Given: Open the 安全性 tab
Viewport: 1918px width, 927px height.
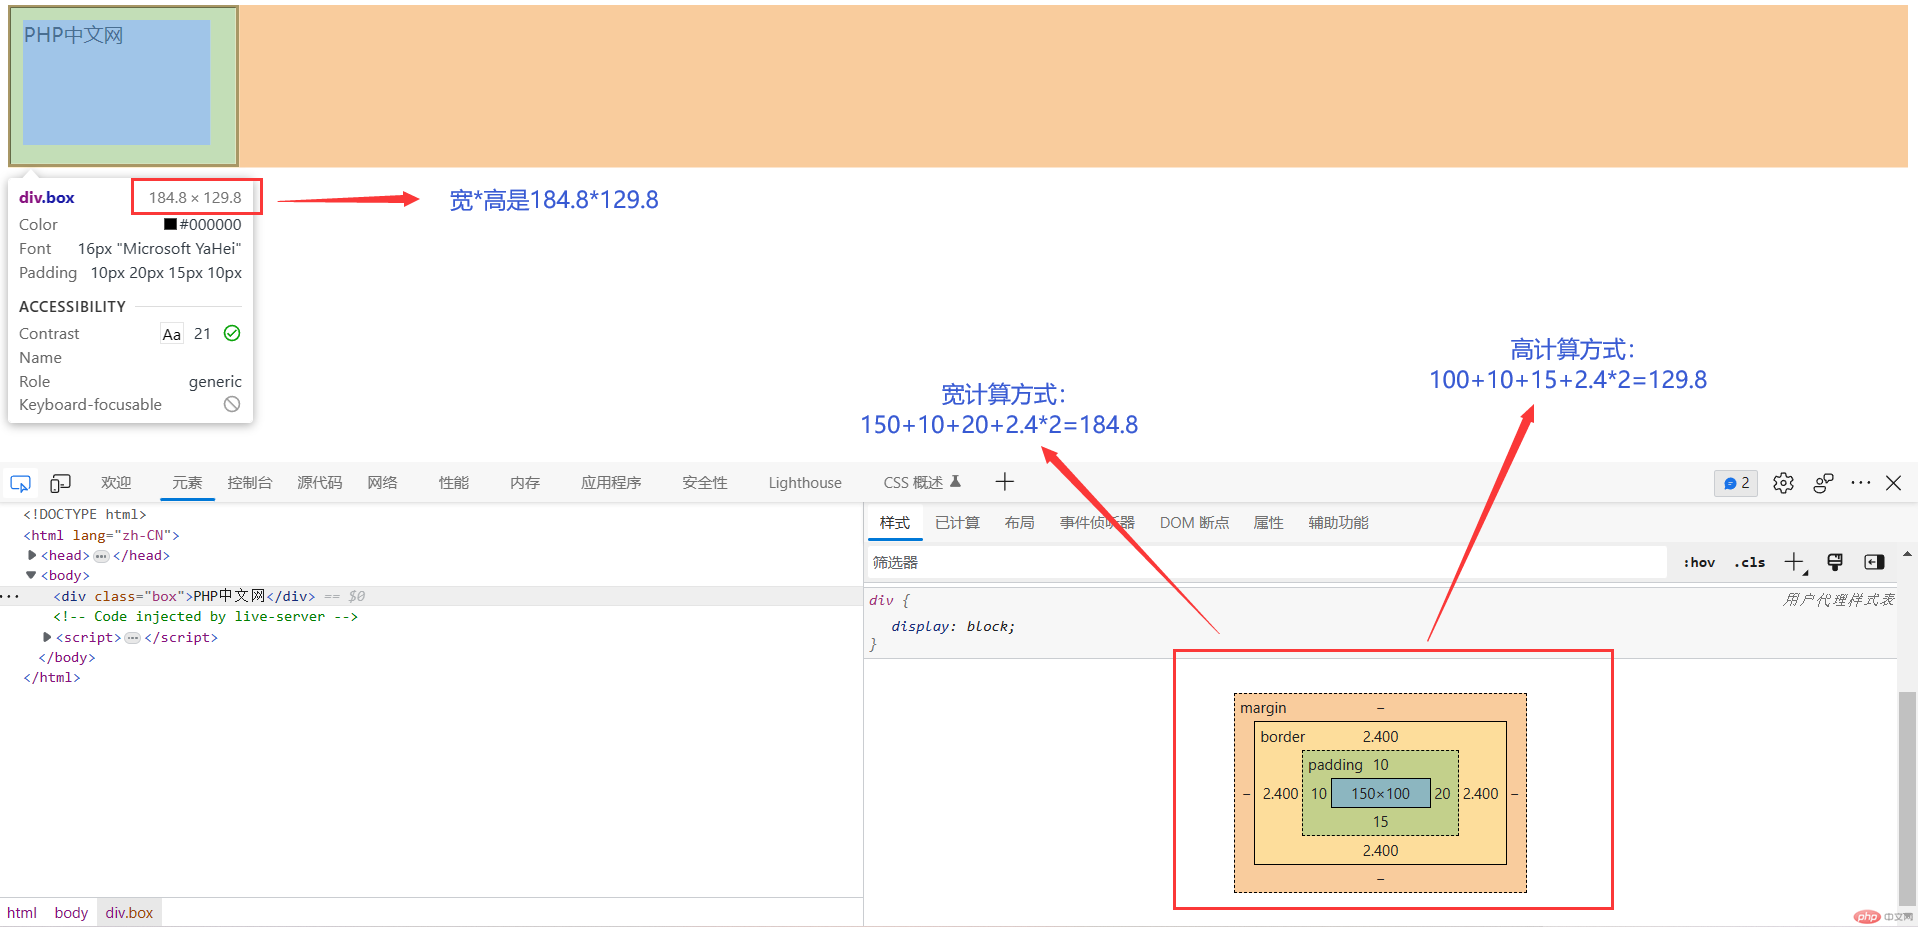Looking at the screenshot, I should [x=705, y=483].
